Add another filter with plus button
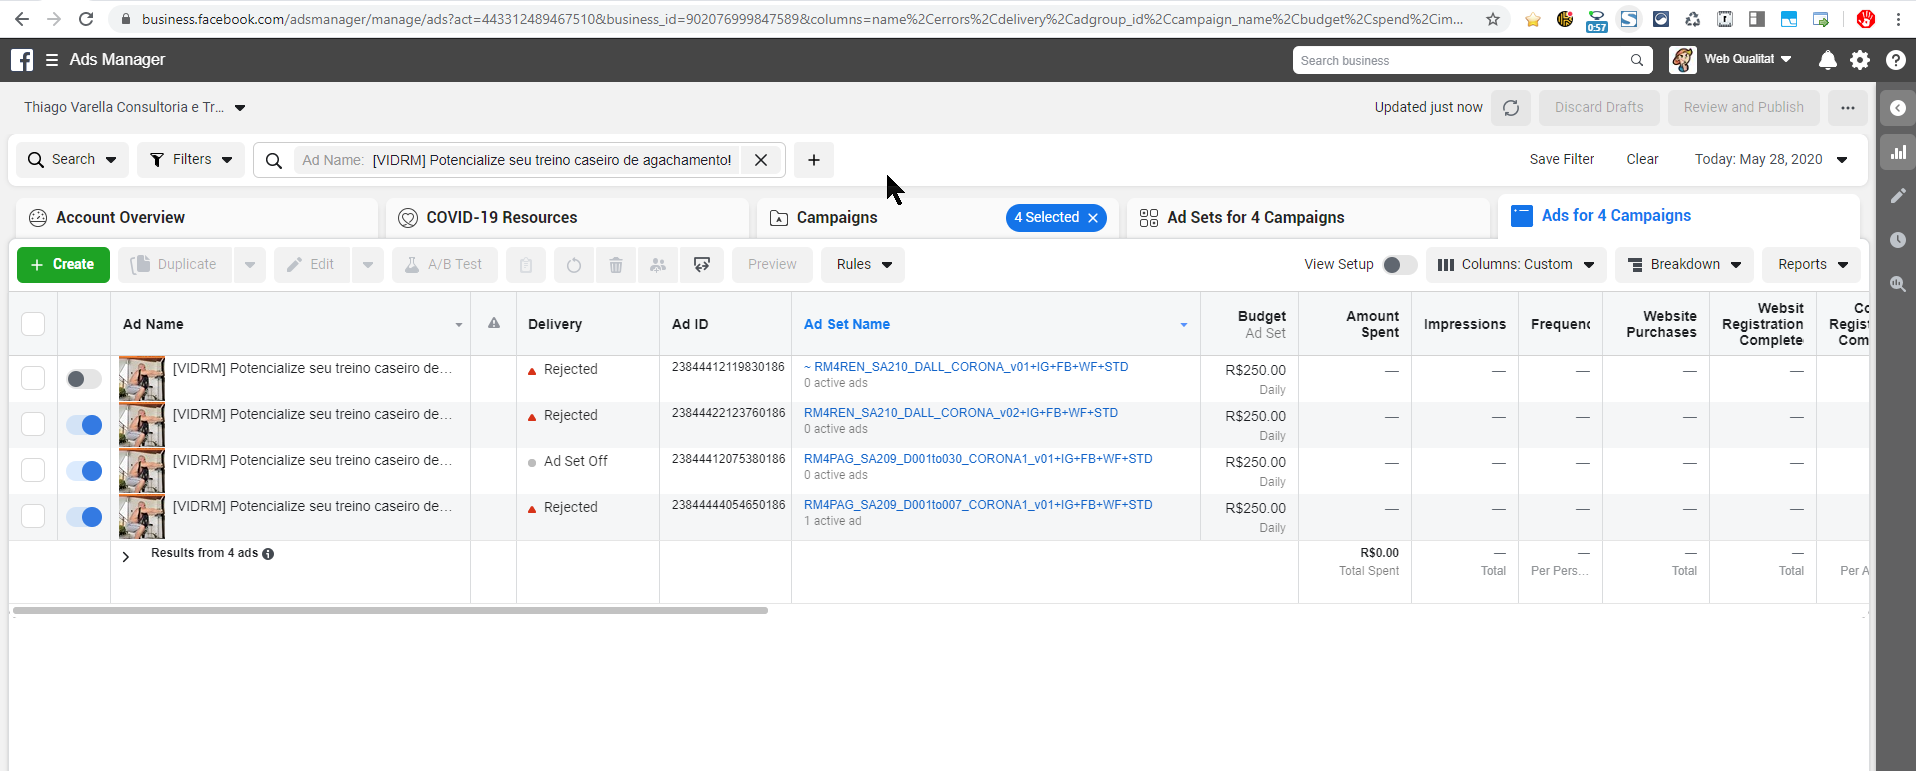Image resolution: width=1916 pixels, height=771 pixels. point(814,160)
